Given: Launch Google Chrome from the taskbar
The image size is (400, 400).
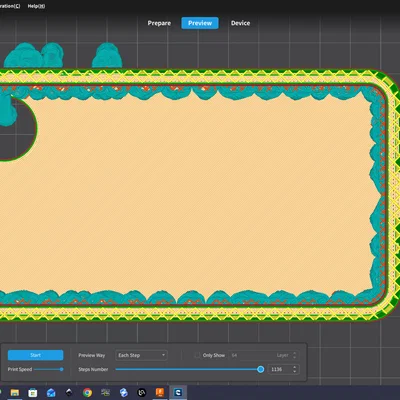Looking at the screenshot, I should [87, 393].
